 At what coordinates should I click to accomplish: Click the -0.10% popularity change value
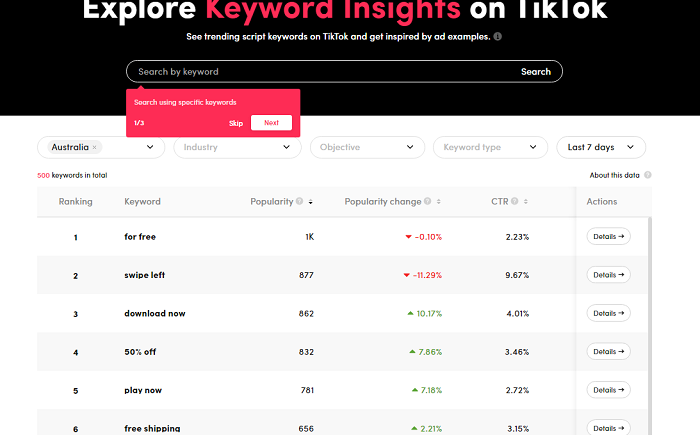point(428,237)
